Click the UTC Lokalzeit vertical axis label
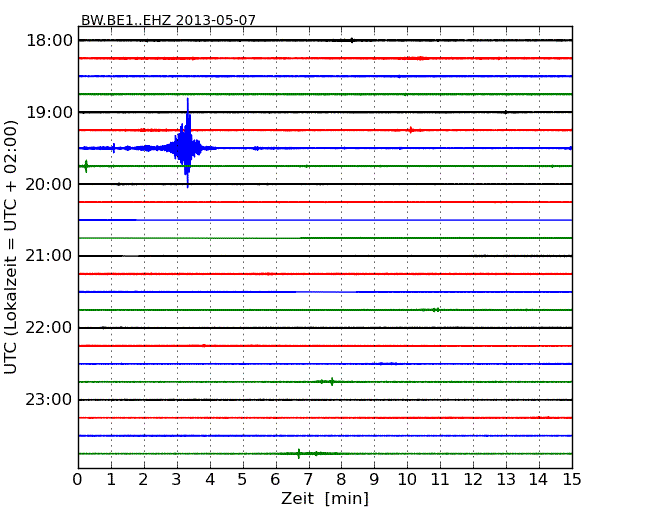650x520 pixels. [x=11, y=247]
